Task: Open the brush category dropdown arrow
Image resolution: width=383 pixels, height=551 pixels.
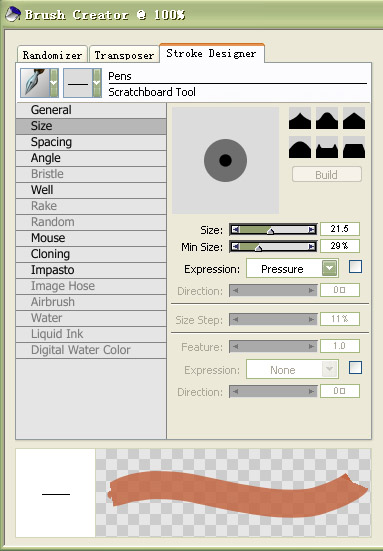Action: pyautogui.click(x=54, y=83)
